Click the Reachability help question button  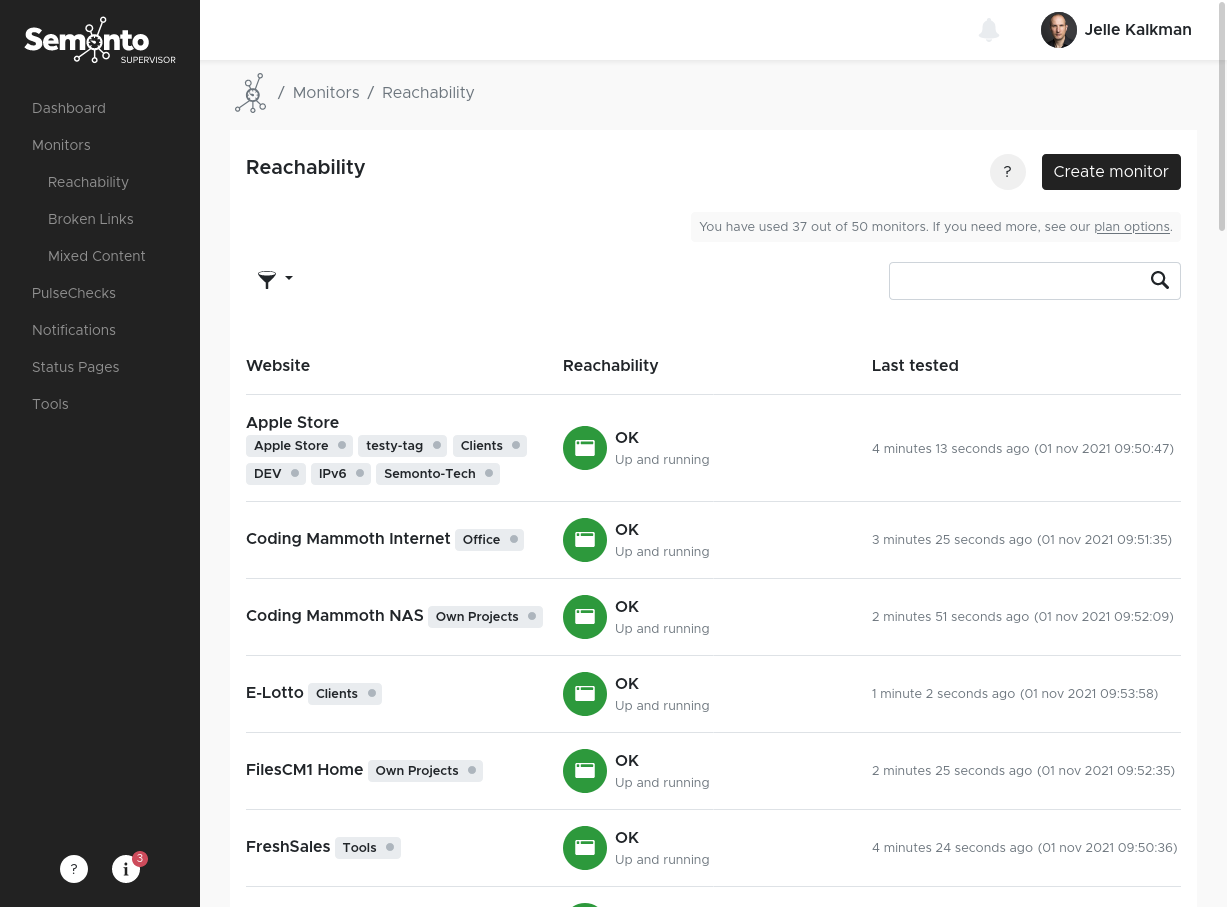click(x=1008, y=172)
